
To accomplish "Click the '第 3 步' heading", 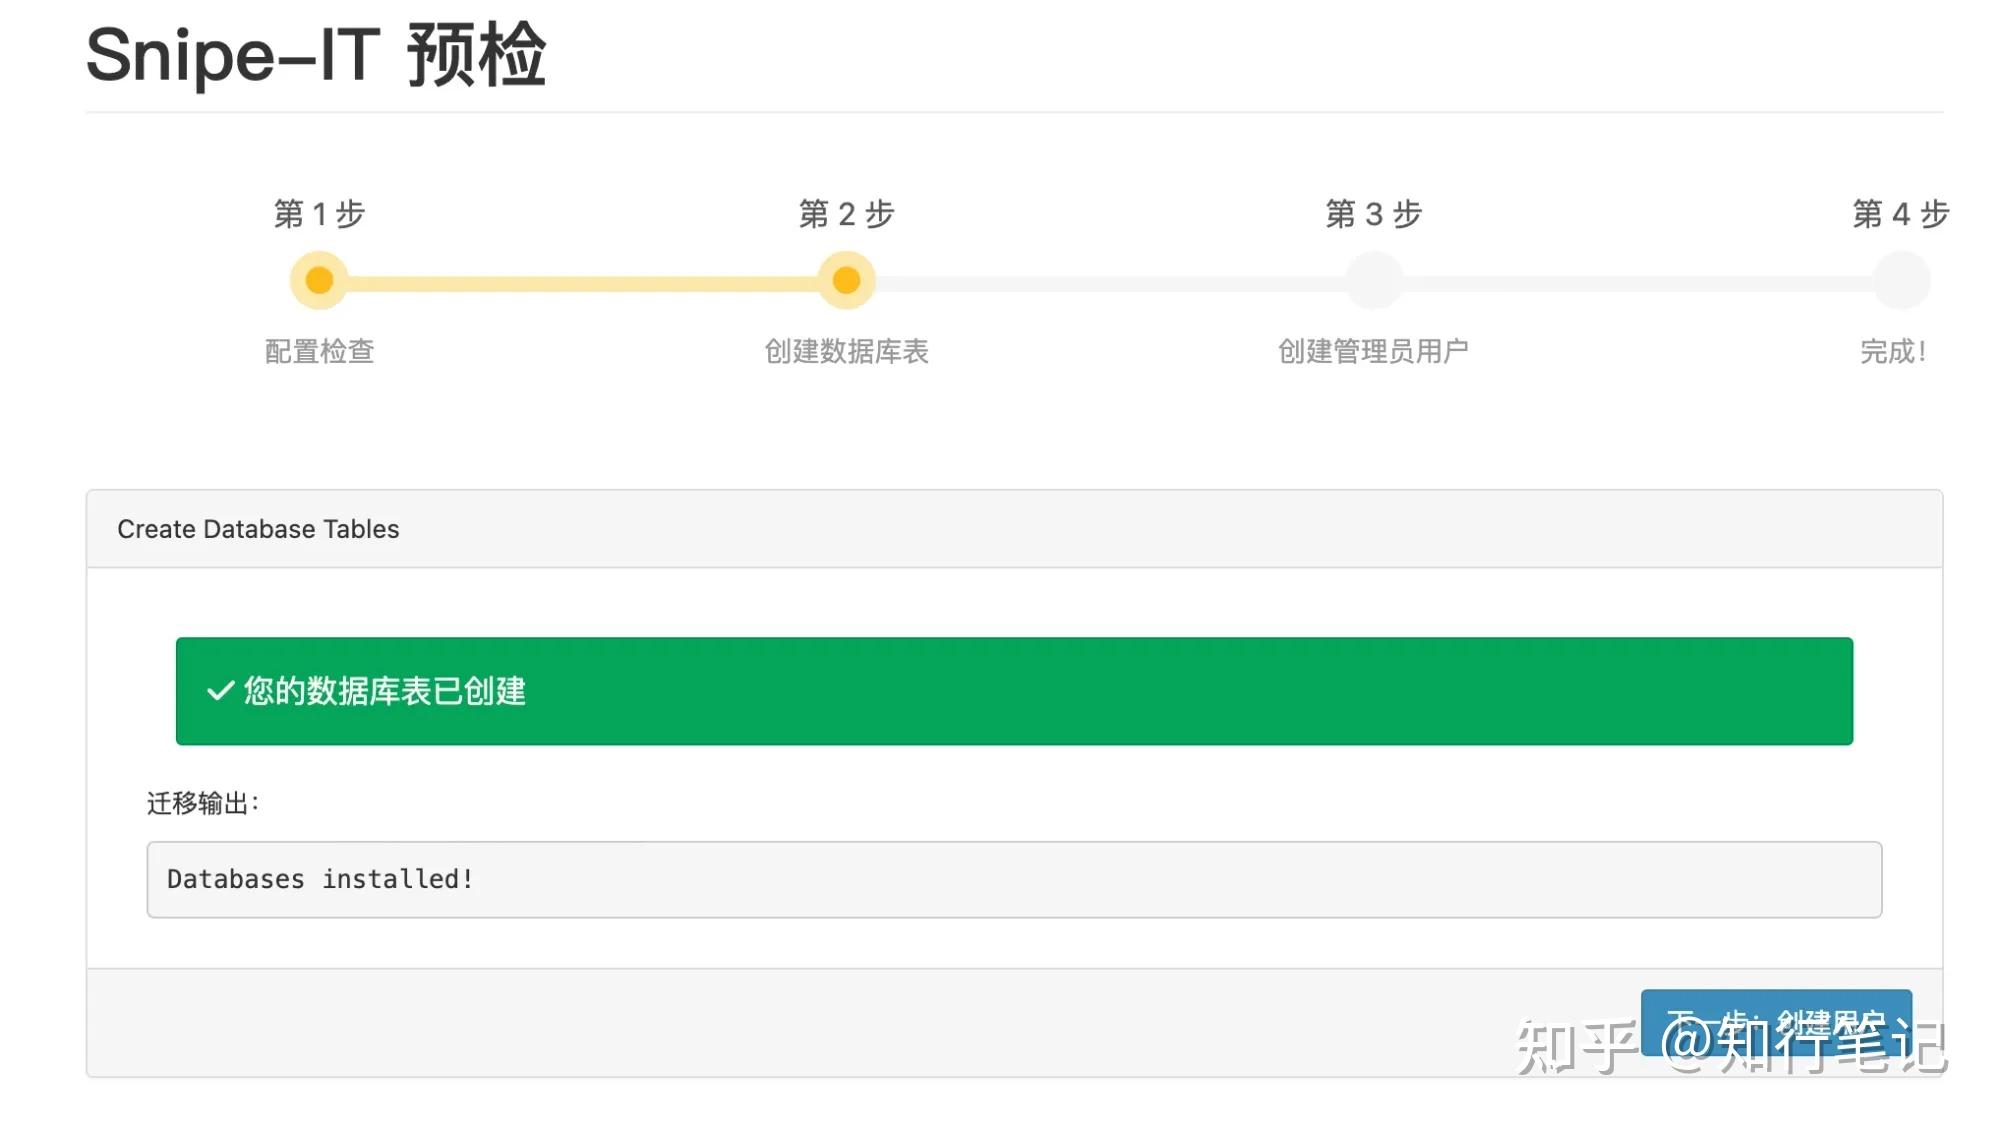I will click(x=1374, y=214).
